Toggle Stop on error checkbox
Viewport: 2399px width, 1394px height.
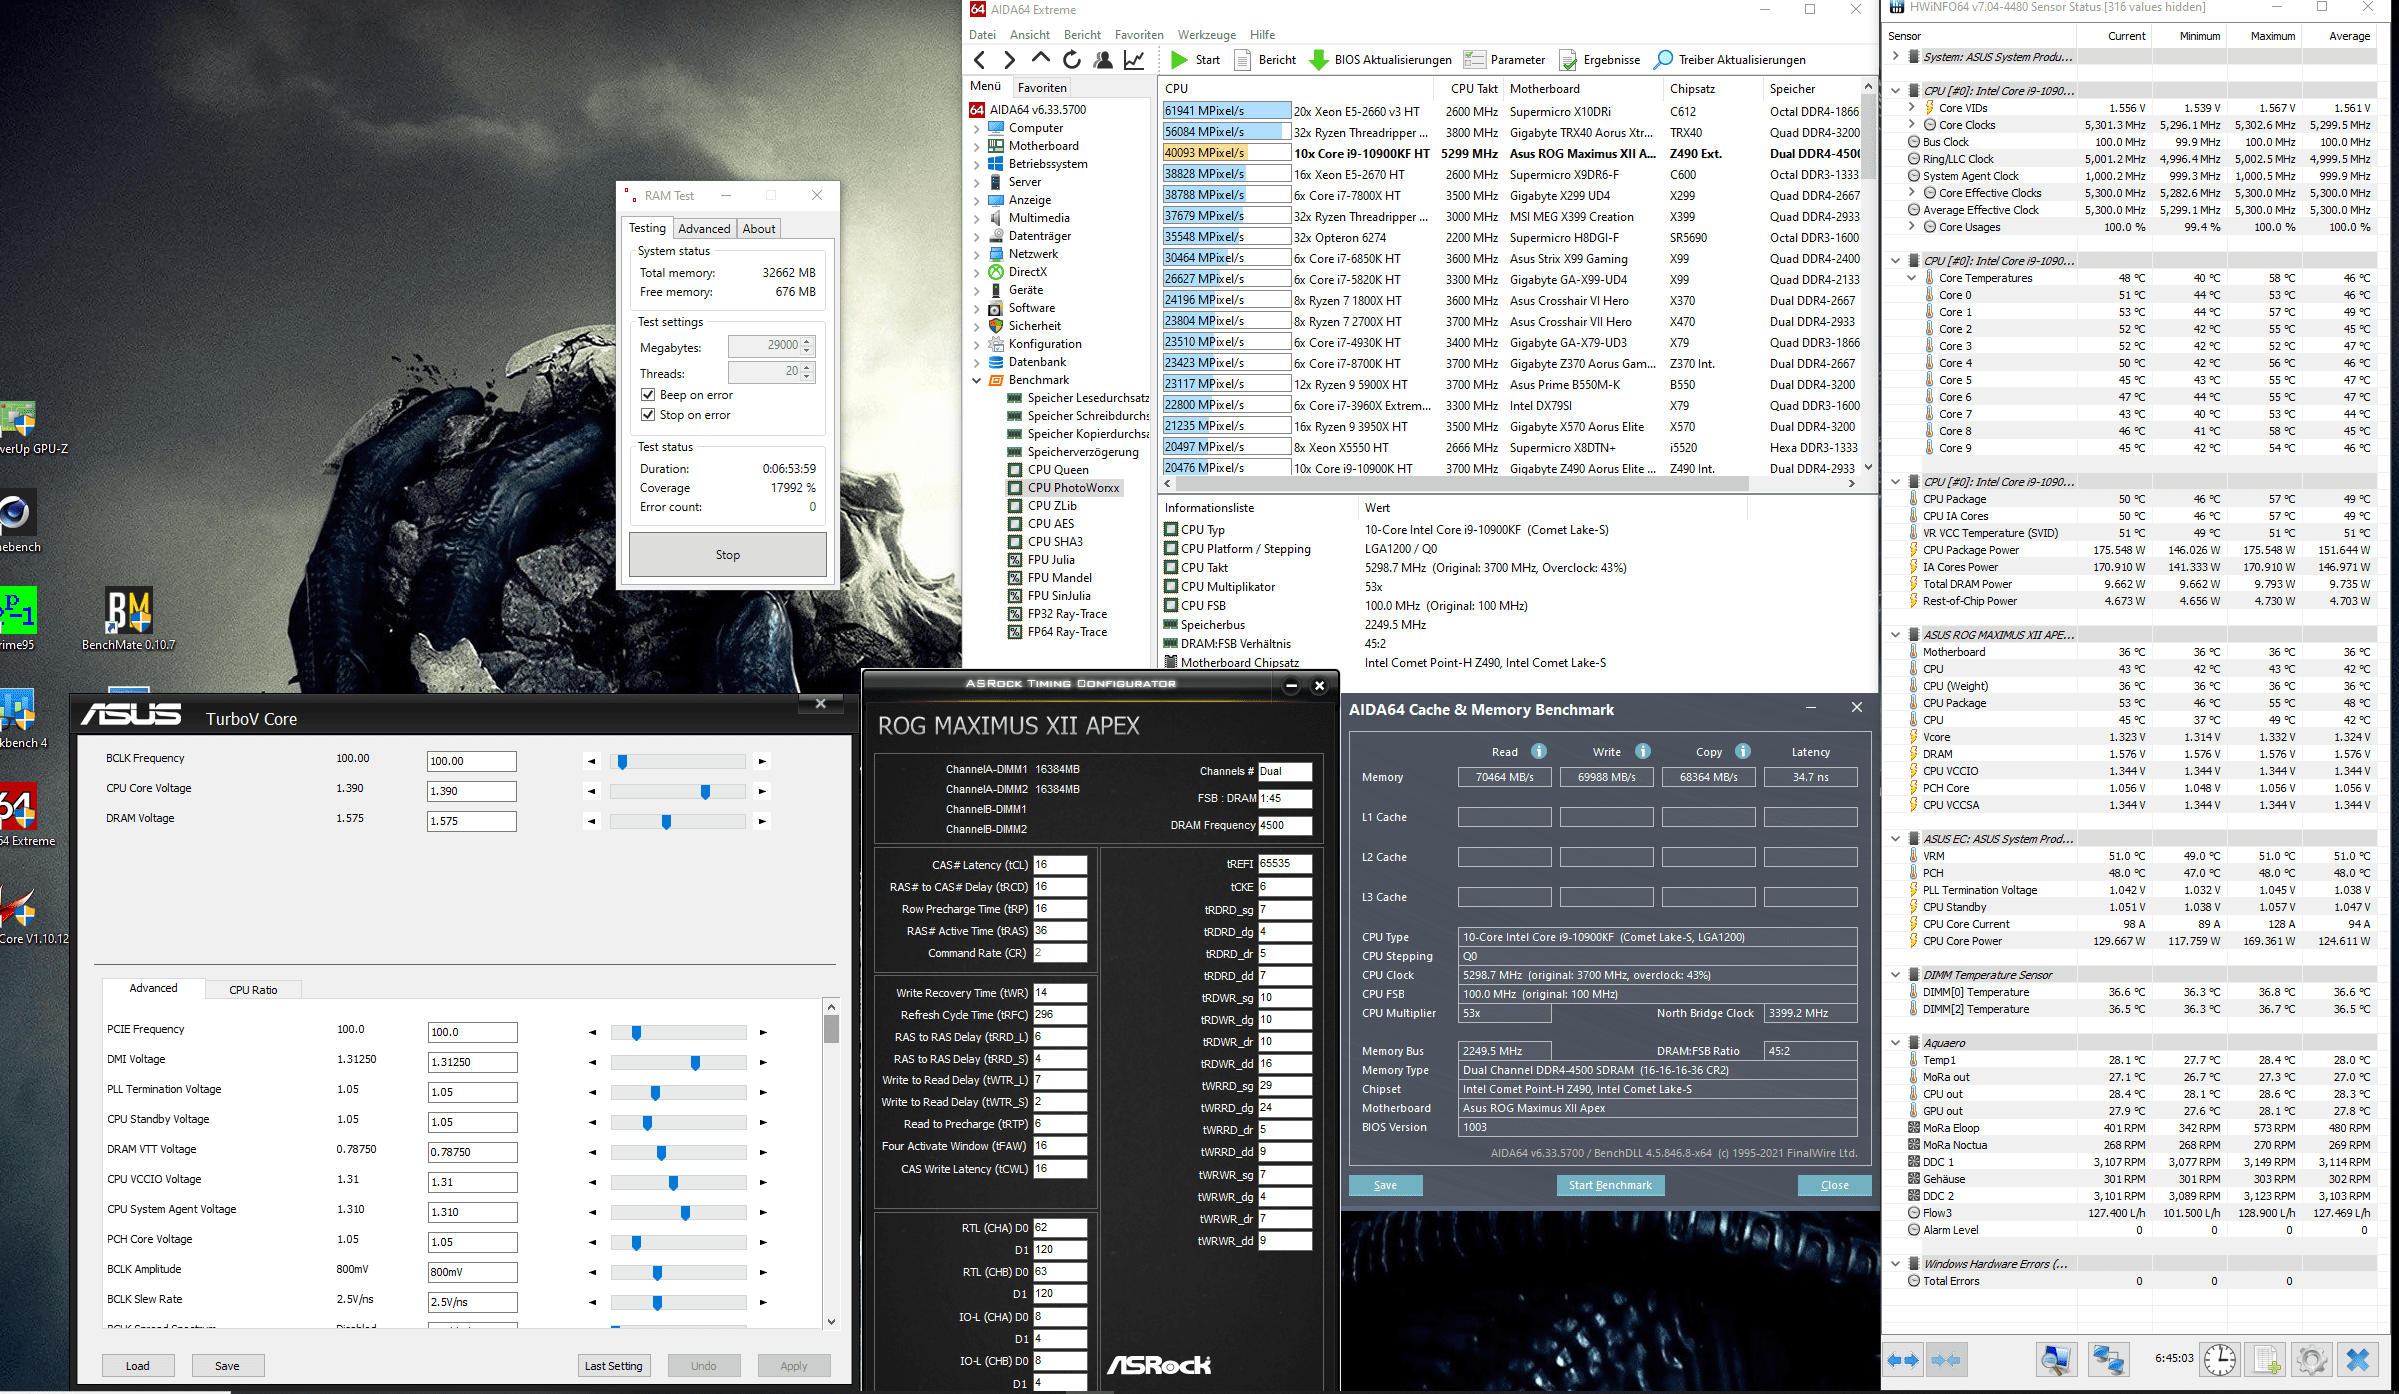(648, 415)
